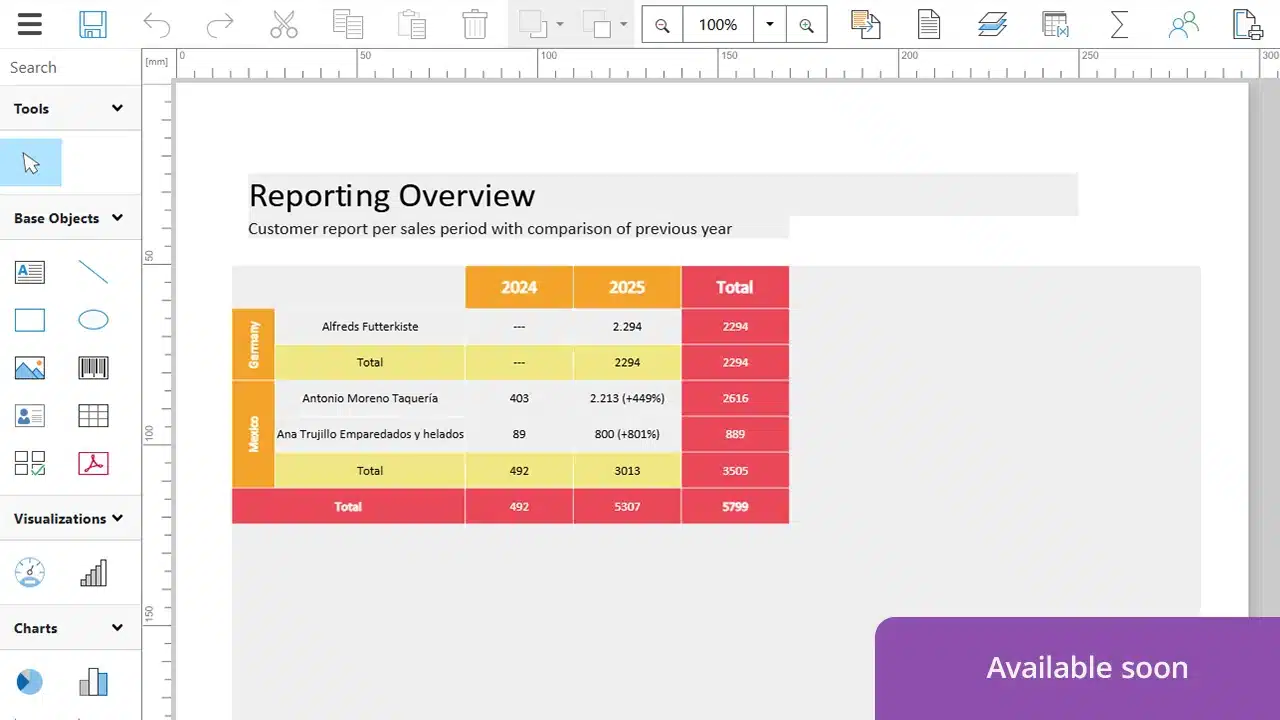Image resolution: width=1280 pixels, height=720 pixels.
Task: Select the Gauge visualization tool
Action: coord(30,573)
